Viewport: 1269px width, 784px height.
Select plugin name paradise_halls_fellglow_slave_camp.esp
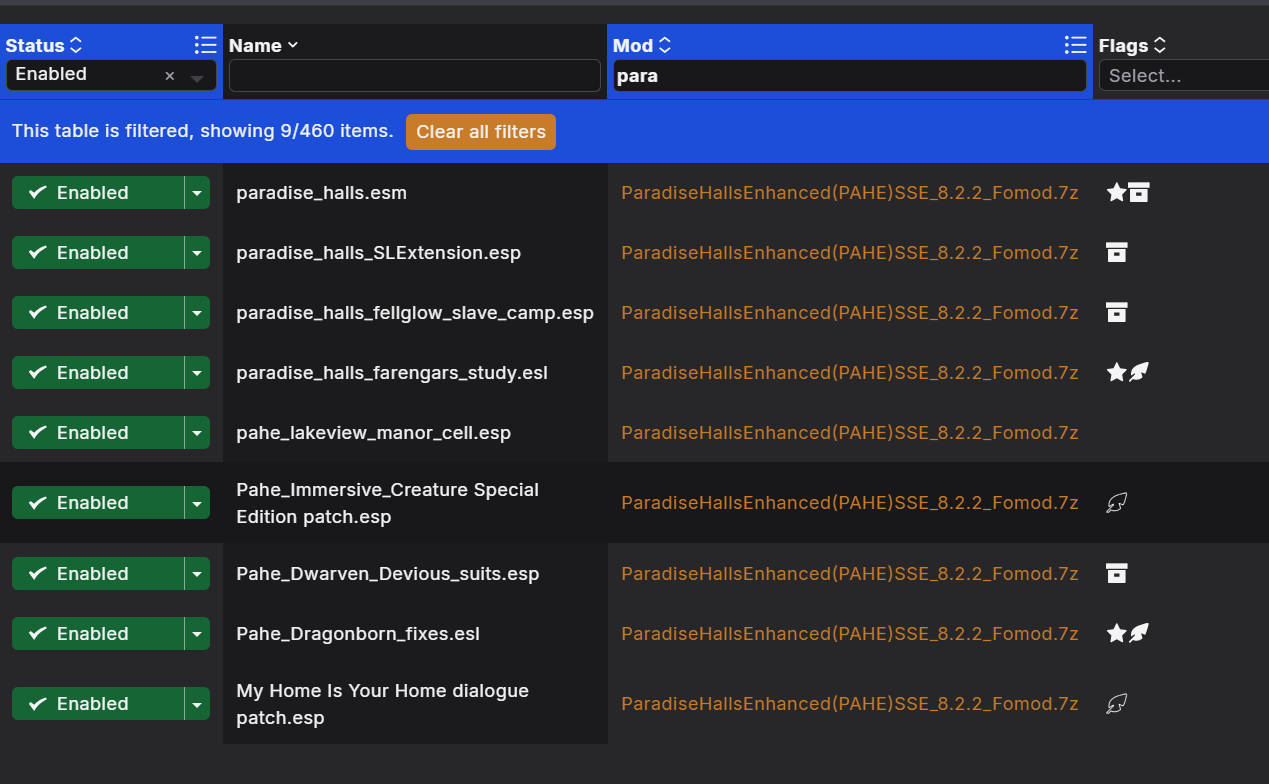[415, 313]
